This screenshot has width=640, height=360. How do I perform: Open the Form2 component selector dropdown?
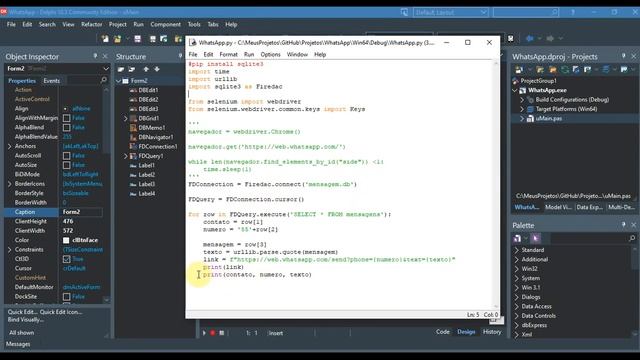106,69
